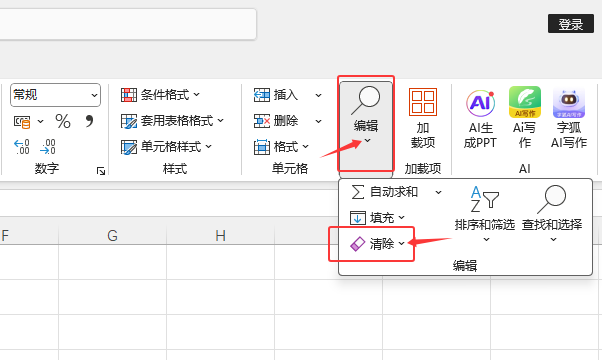The height and width of the screenshot is (360, 602).
Task: Apply percent style with % icon
Action: [x=63, y=121]
